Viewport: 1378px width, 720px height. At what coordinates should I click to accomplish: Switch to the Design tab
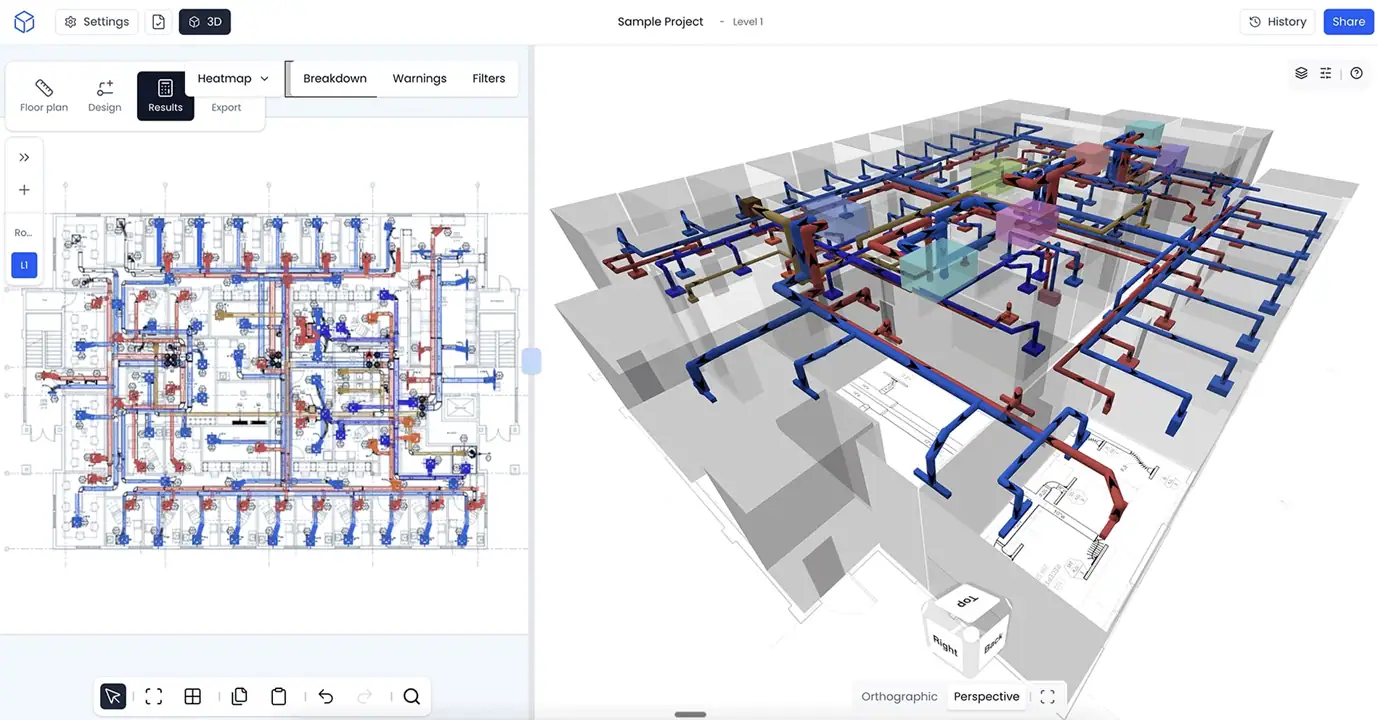(104, 96)
